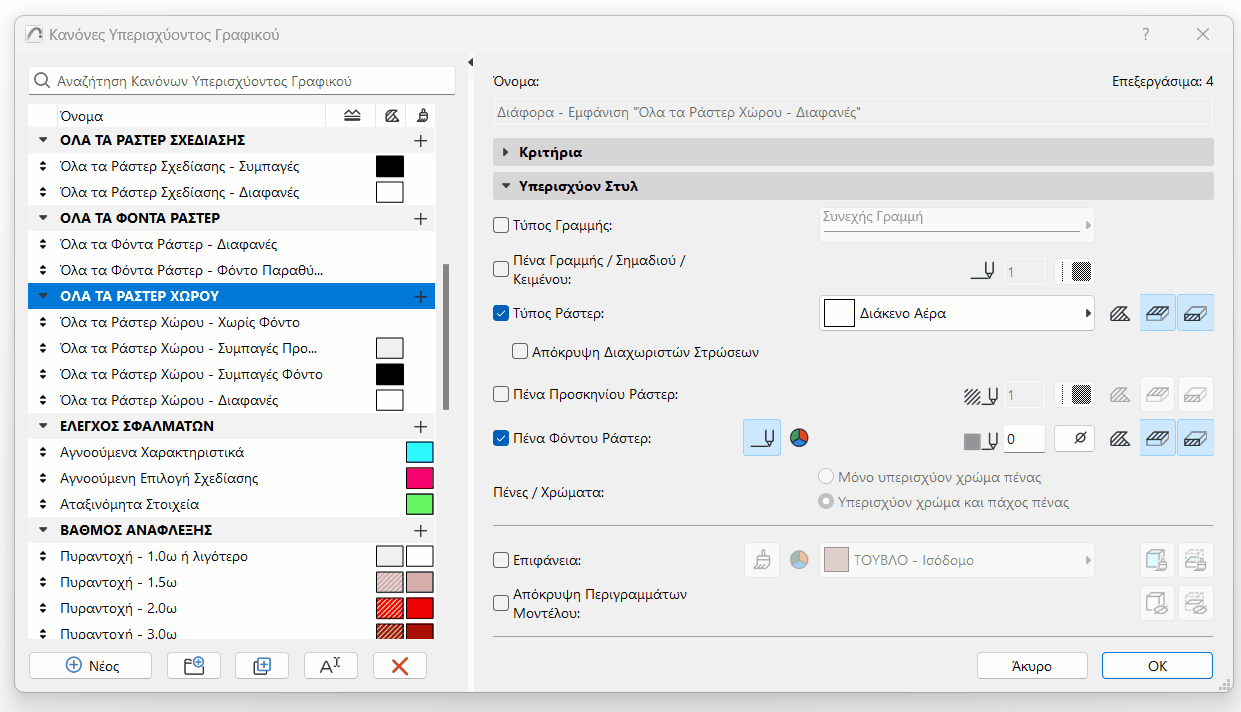This screenshot has width=1241, height=712.
Task: Collapse left panel with the splitter arrow
Action: (470, 62)
